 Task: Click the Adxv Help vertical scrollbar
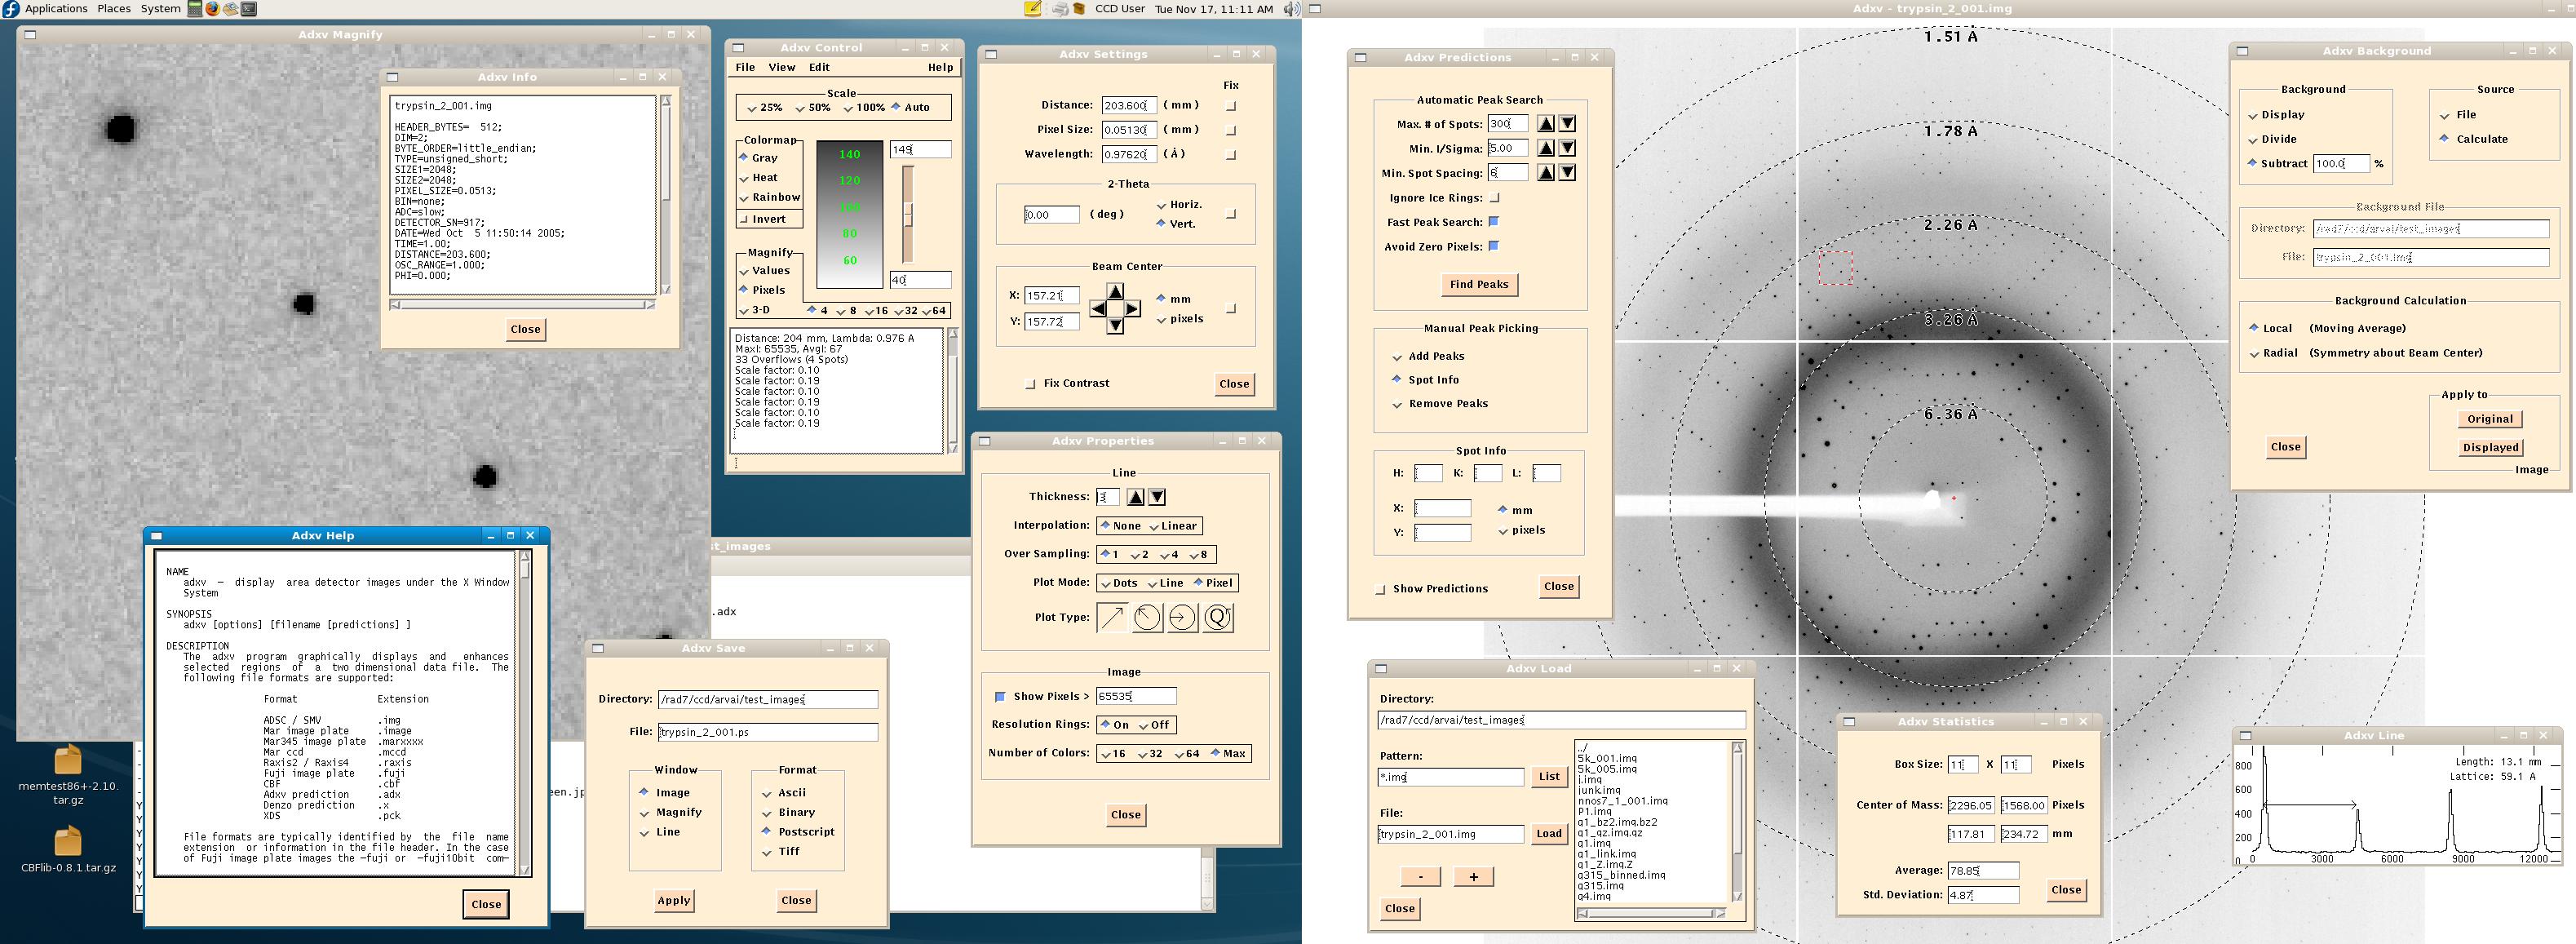click(524, 712)
